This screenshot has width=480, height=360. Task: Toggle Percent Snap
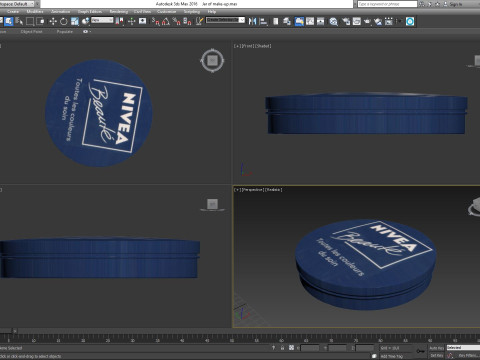pos(176,21)
